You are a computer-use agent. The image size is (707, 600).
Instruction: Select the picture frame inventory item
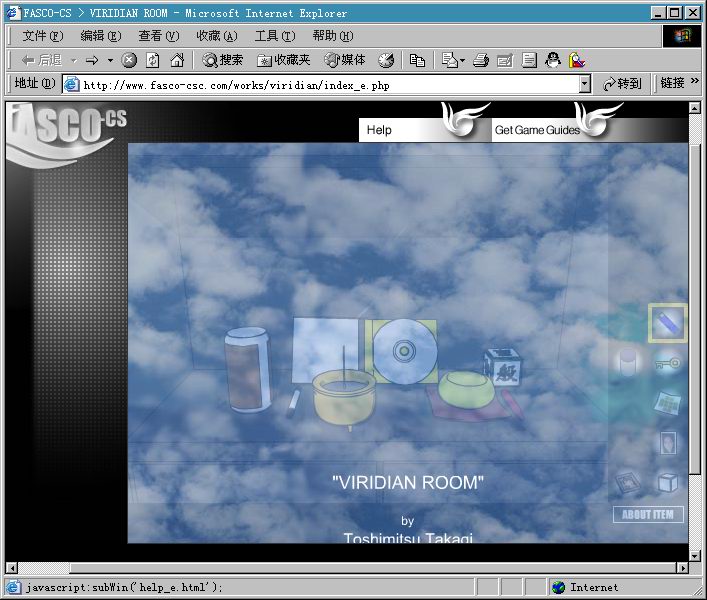pyautogui.click(x=628, y=482)
